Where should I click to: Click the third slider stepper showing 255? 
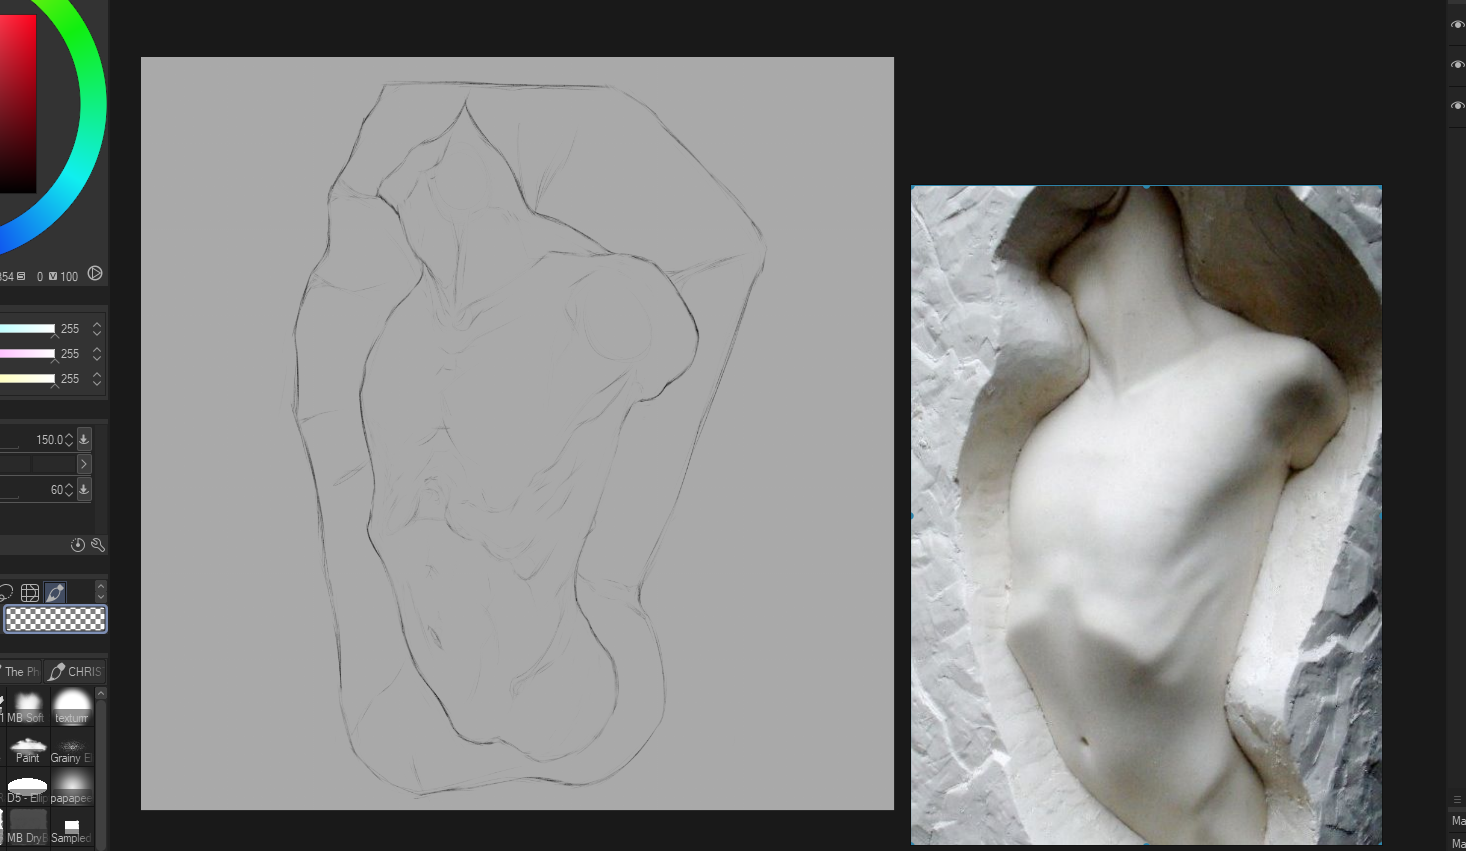[97, 378]
